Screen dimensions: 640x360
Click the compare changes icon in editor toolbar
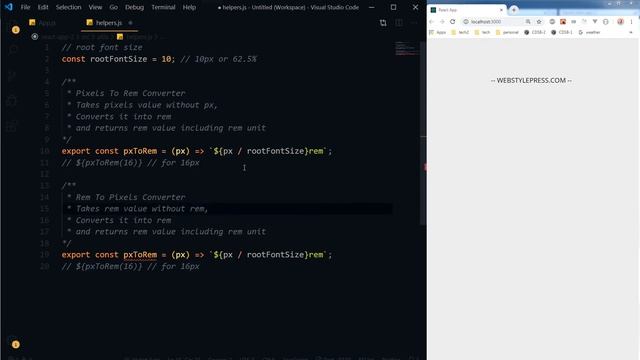383,23
